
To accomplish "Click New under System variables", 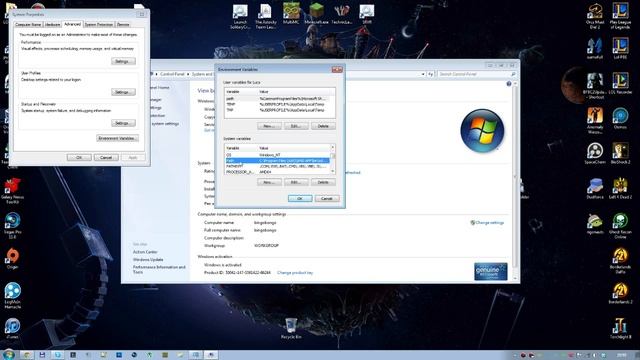I will (x=269, y=182).
